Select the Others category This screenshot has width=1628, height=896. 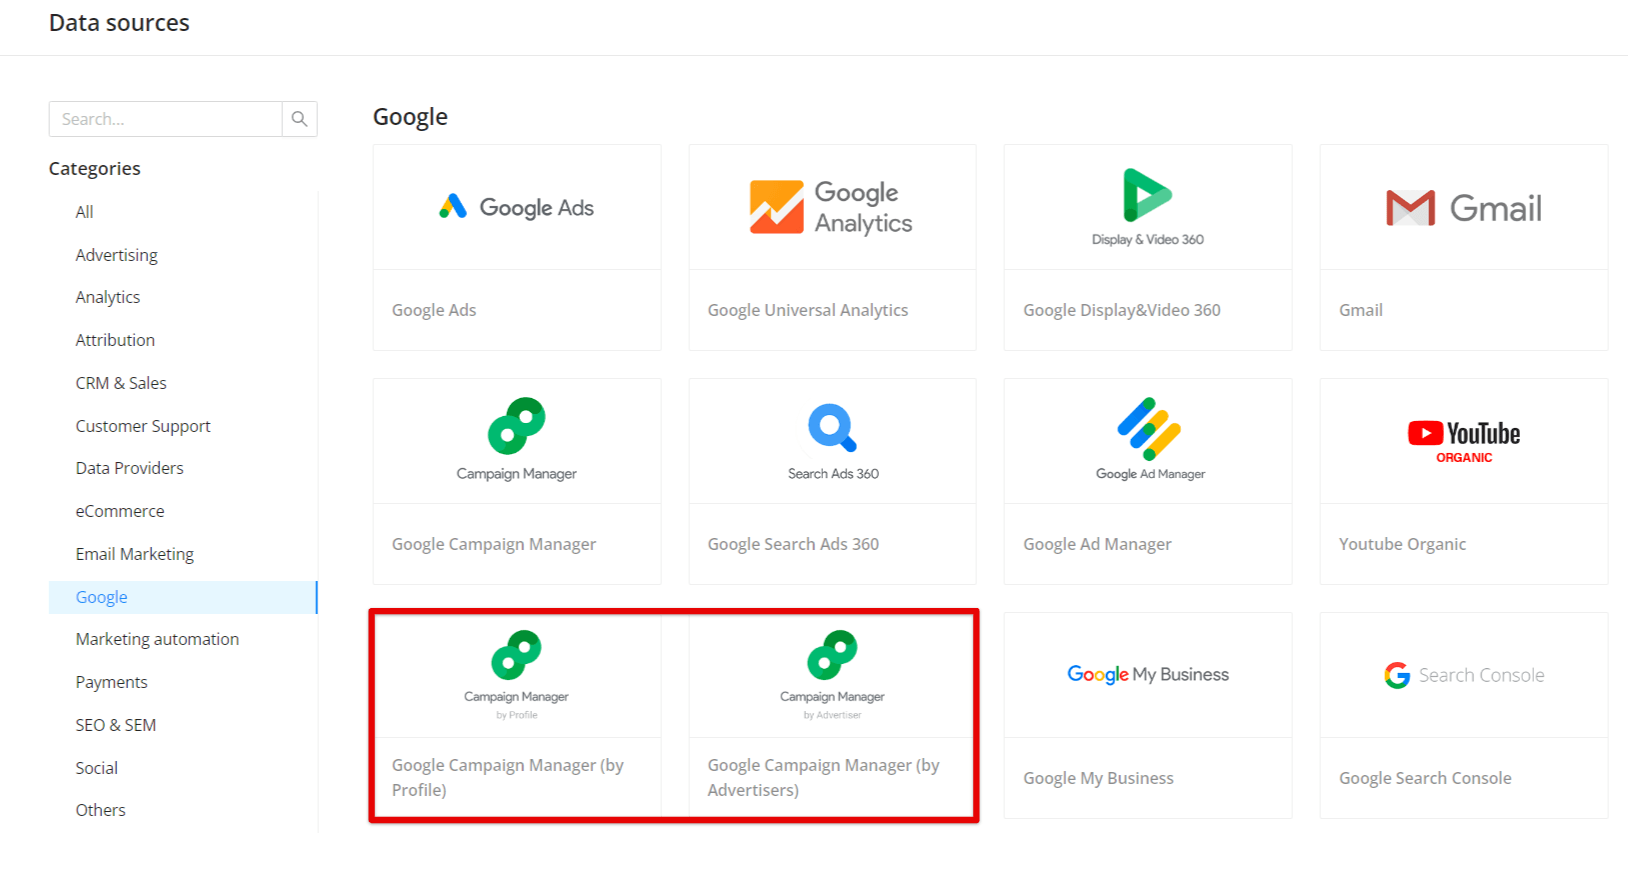click(x=101, y=810)
